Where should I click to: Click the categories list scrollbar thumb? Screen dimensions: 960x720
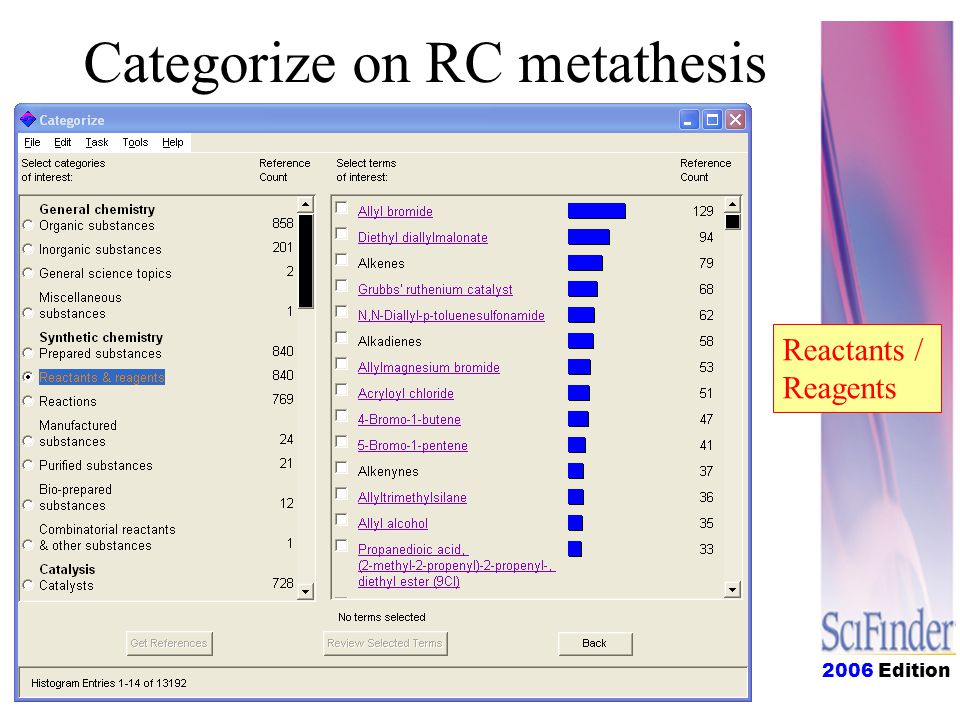306,261
